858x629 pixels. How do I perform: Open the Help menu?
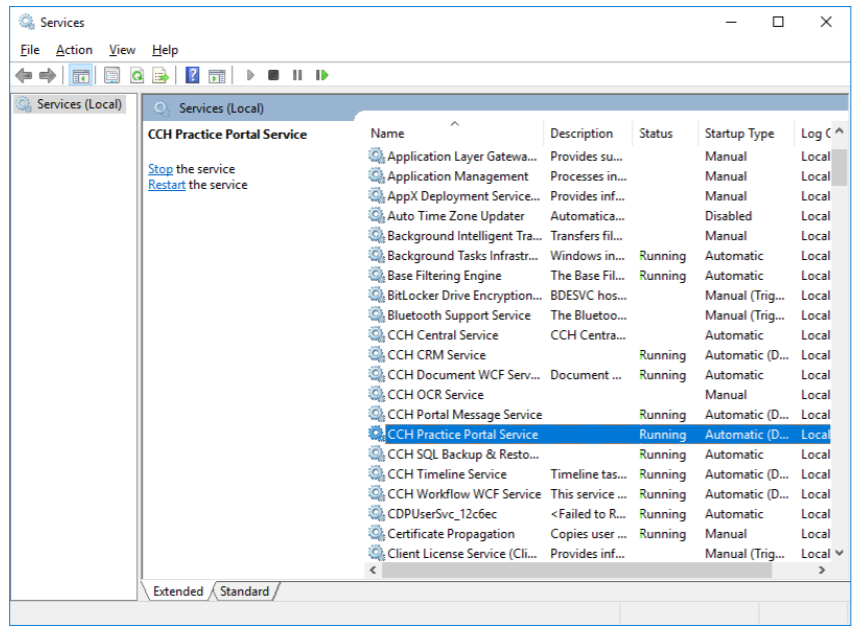tap(165, 50)
